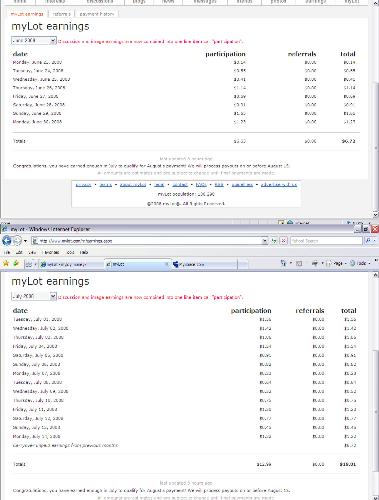
Task: Click the Totals label in July table
Action: pyautogui.click(x=19, y=464)
